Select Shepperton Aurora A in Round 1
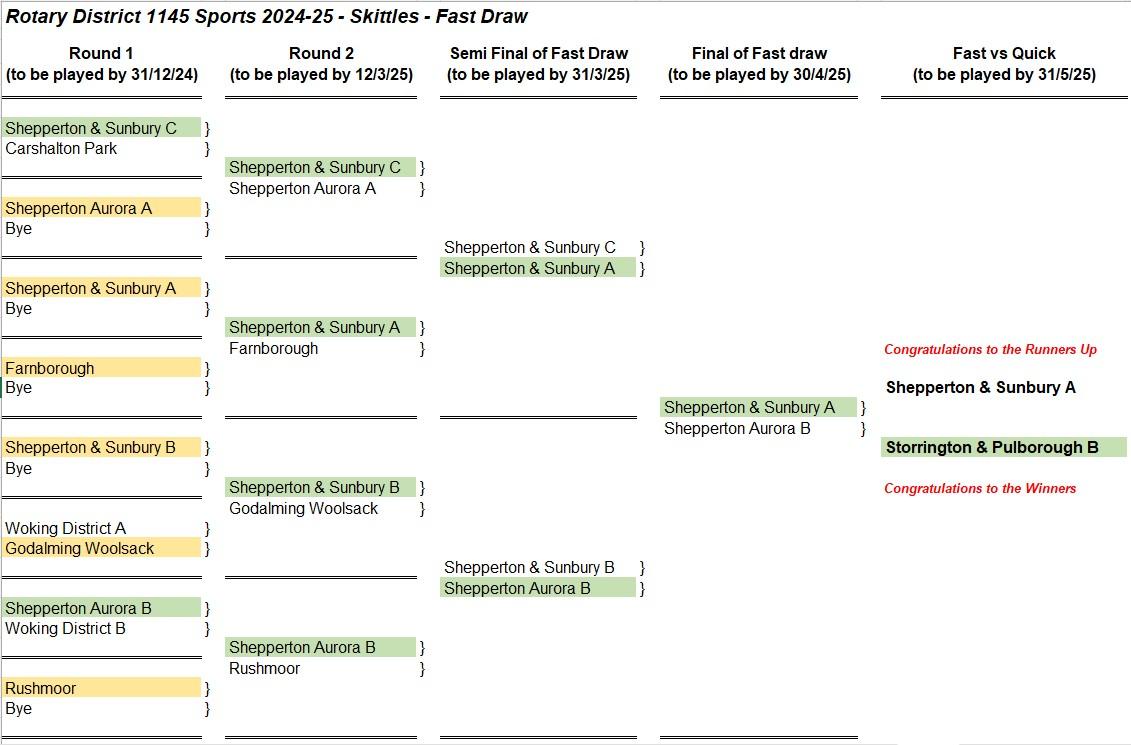The image size is (1131, 745). point(79,209)
